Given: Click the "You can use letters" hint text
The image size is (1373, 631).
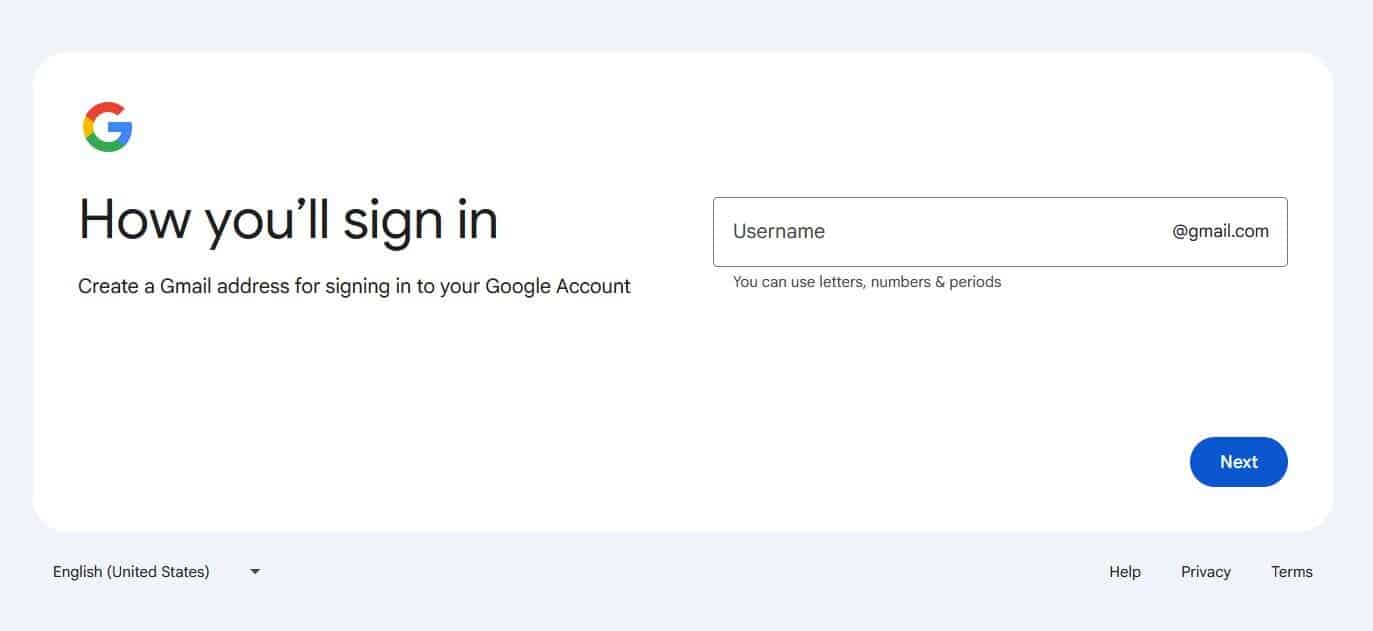Looking at the screenshot, I should (x=866, y=282).
